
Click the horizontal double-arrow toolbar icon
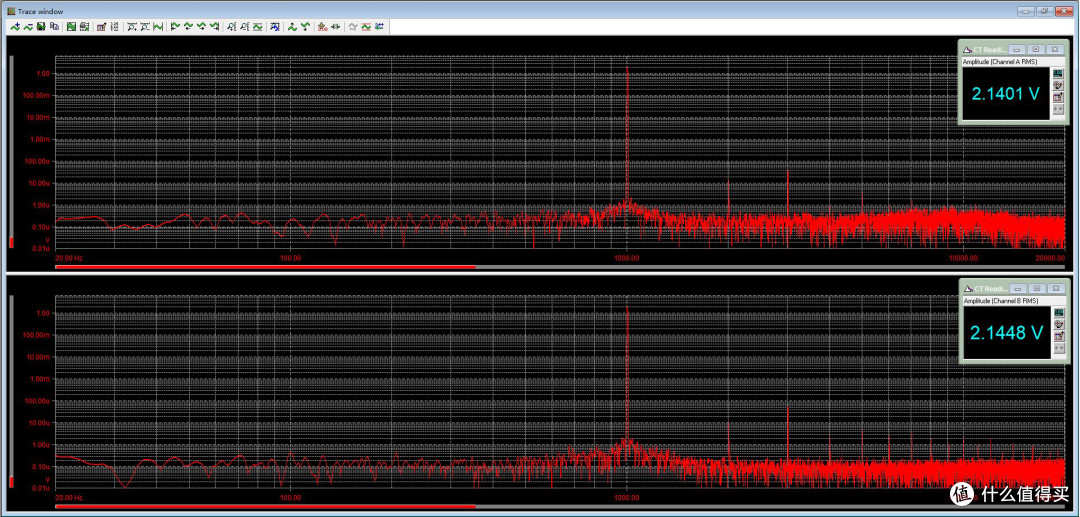335,27
